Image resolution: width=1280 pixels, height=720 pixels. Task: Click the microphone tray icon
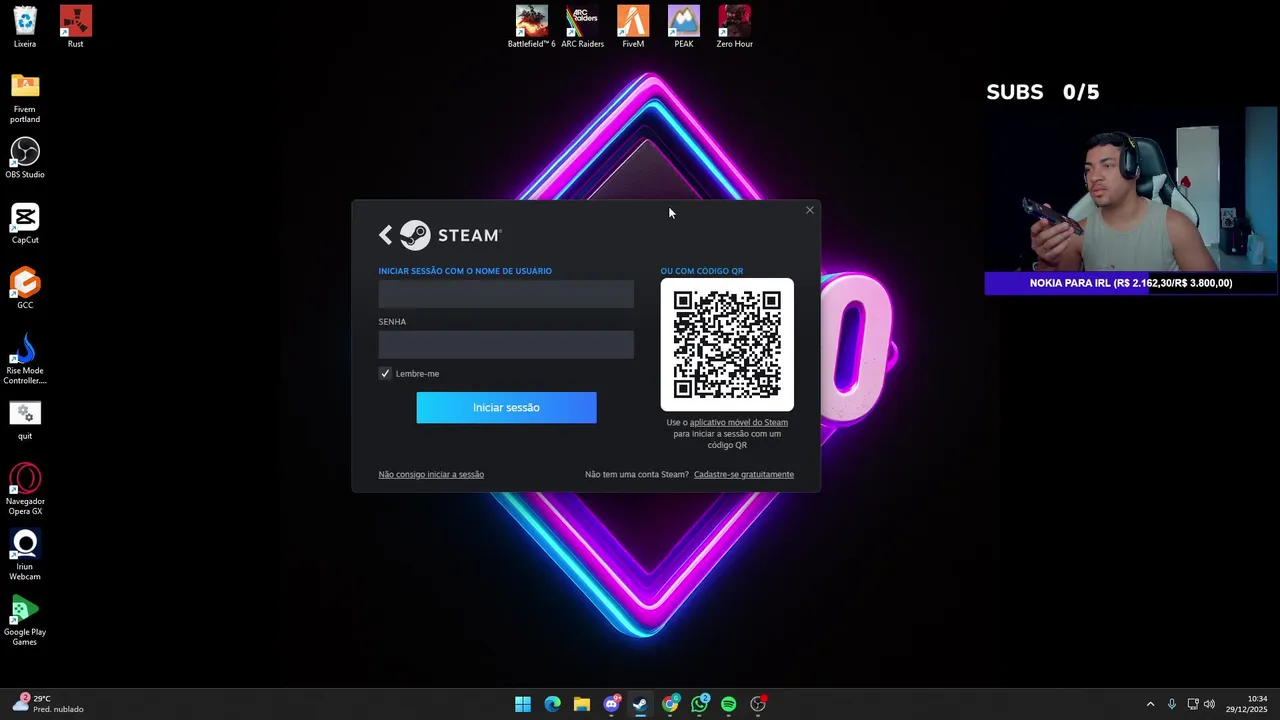click(x=1171, y=704)
